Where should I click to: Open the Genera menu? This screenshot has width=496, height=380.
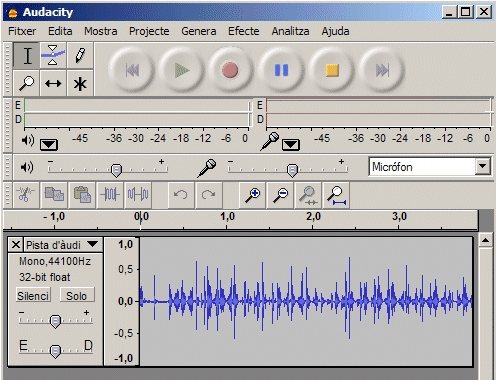[199, 31]
